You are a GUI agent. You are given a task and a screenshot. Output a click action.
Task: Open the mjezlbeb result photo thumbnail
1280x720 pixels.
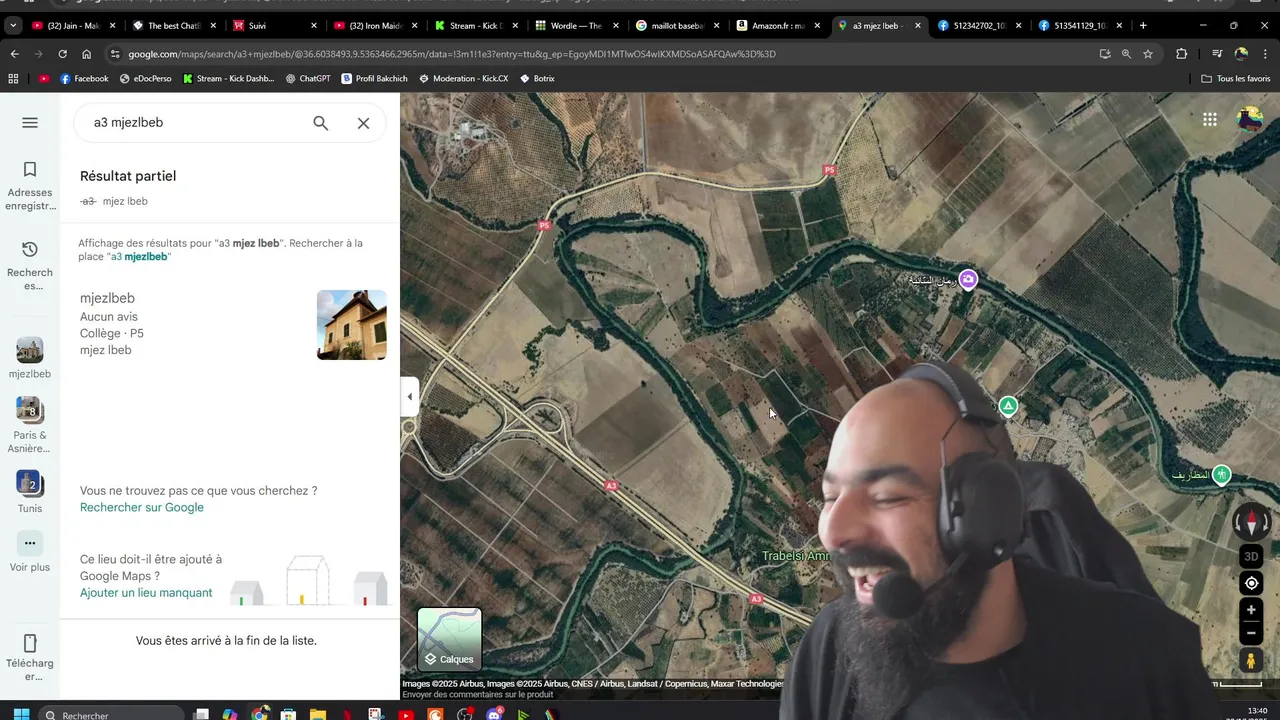(351, 325)
